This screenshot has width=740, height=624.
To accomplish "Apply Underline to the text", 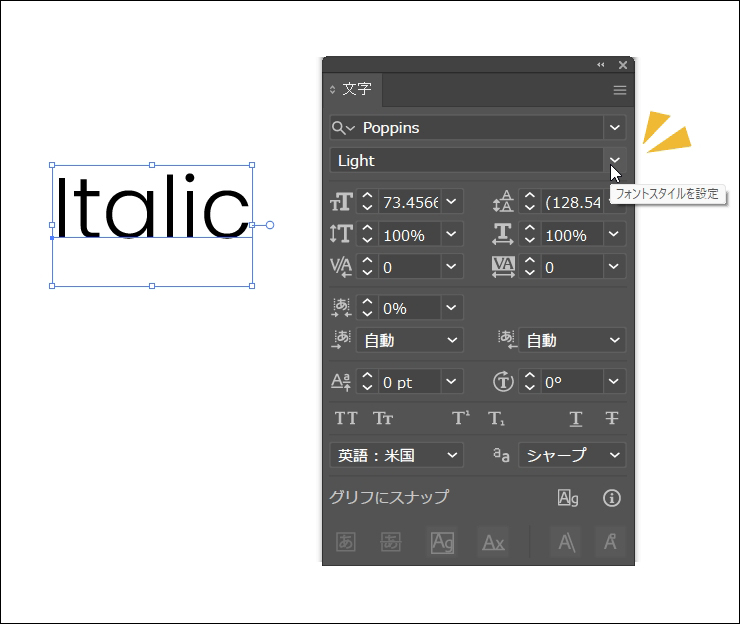I will [576, 419].
